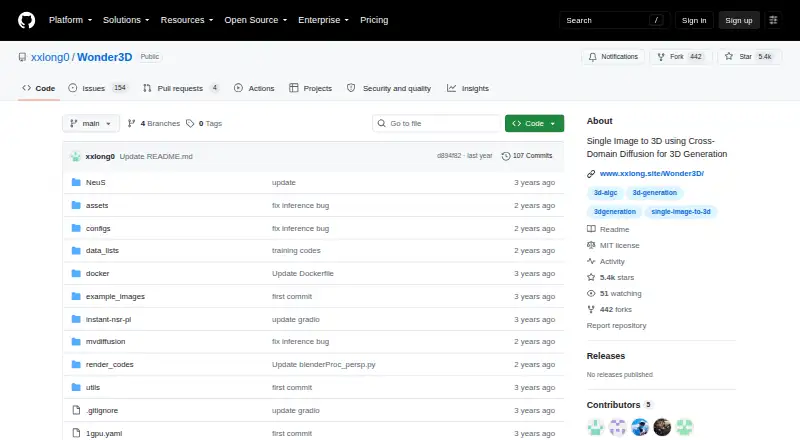800x440 pixels.
Task: Expand the Enterprise menu
Action: pos(323,20)
